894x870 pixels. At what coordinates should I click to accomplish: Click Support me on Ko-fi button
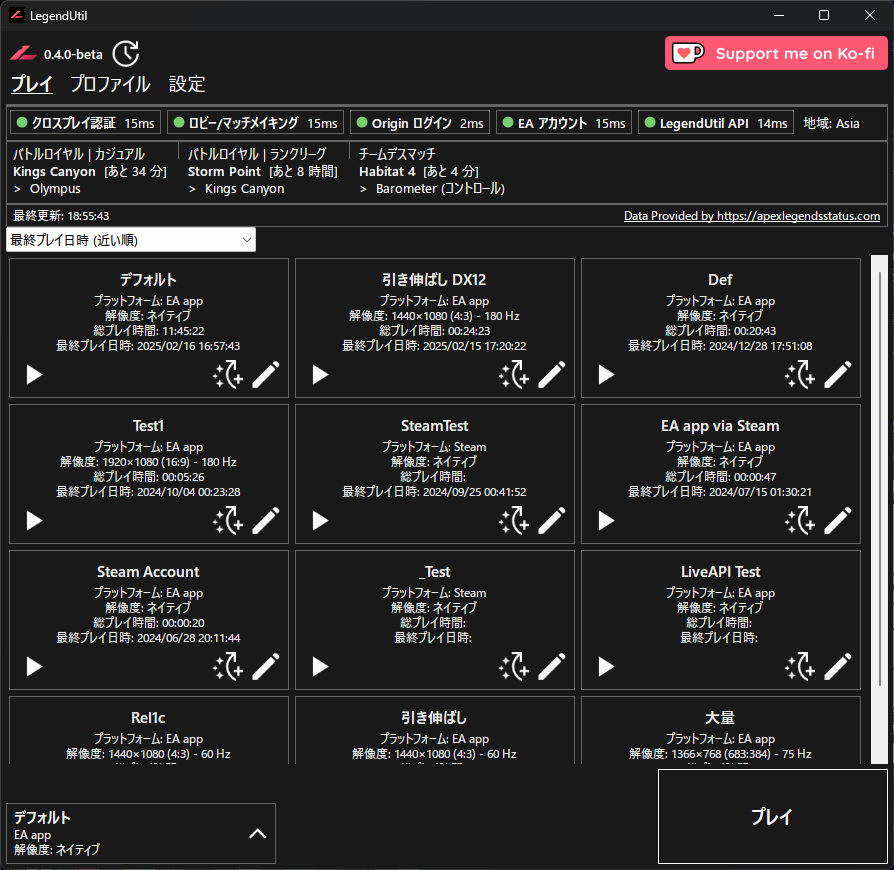(776, 53)
